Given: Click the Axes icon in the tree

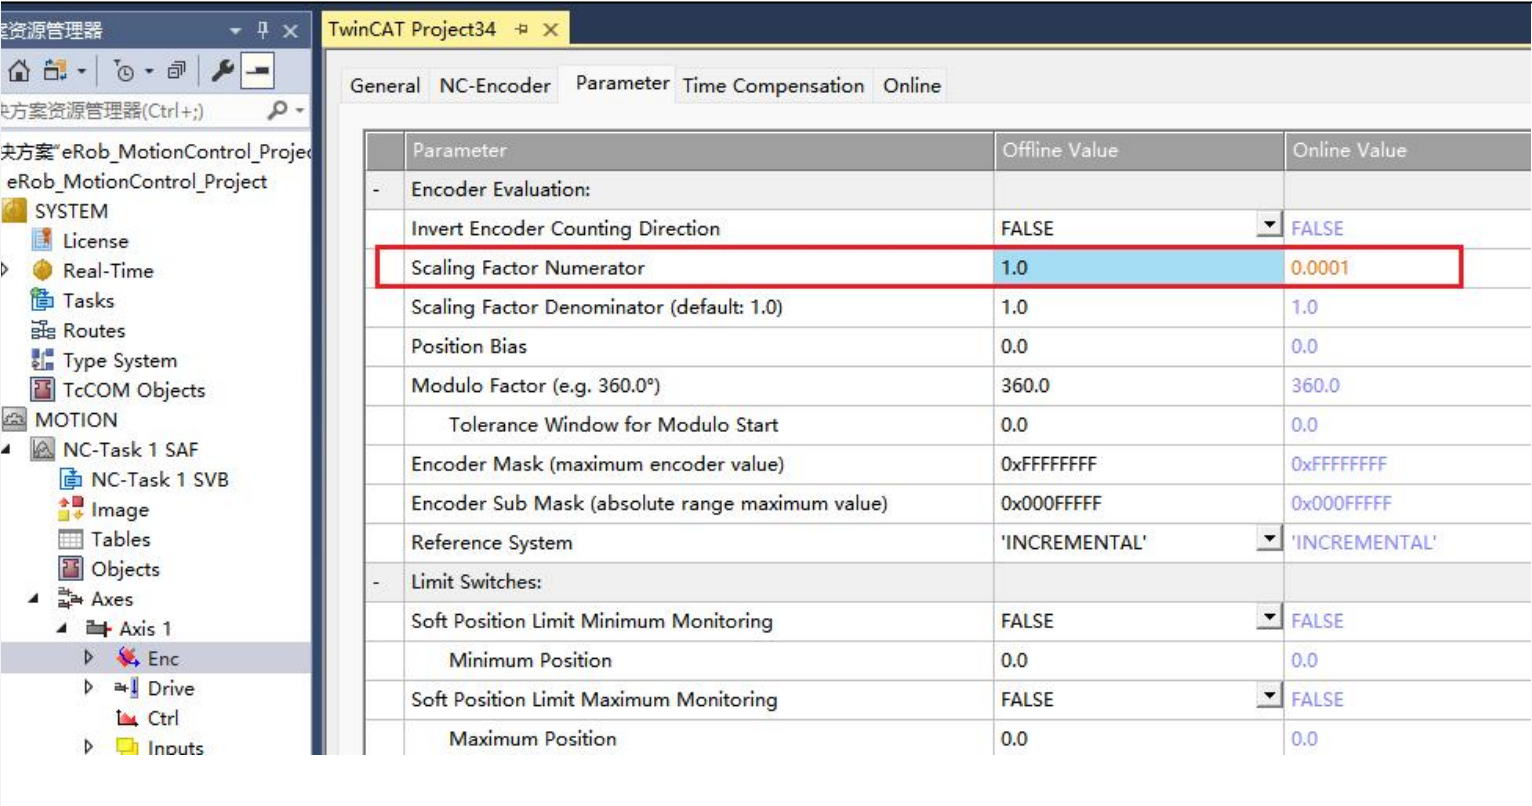Looking at the screenshot, I should pos(70,599).
